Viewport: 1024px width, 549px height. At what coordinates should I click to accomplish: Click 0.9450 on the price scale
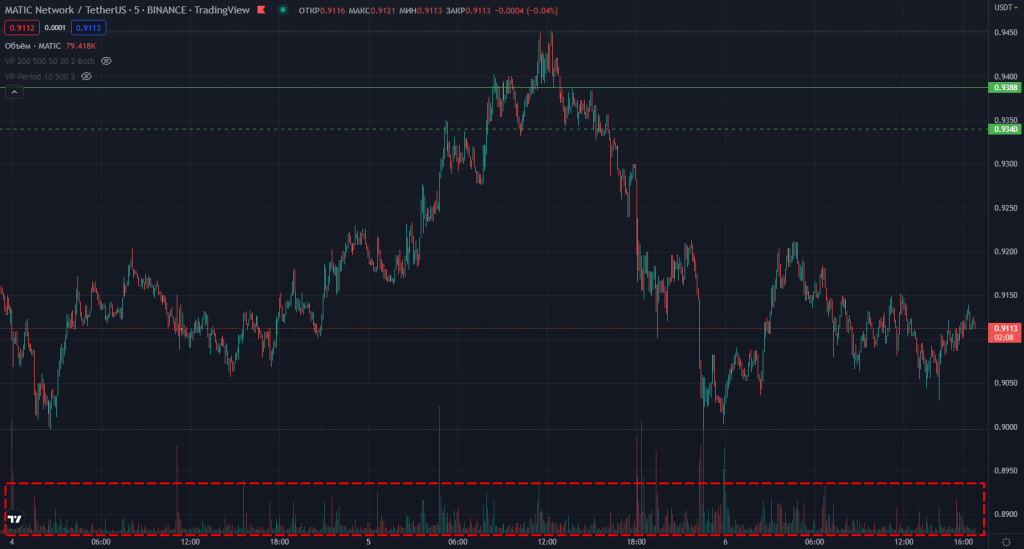tap(1006, 32)
